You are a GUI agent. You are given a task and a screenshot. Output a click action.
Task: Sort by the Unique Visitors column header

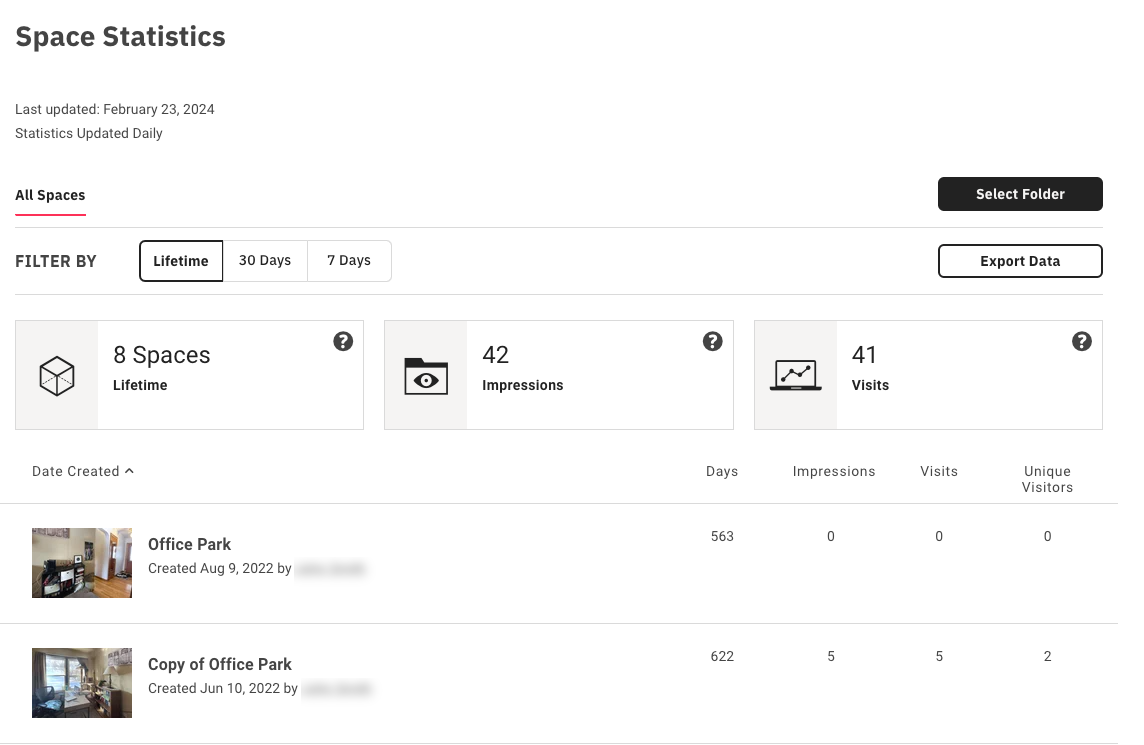click(x=1047, y=479)
